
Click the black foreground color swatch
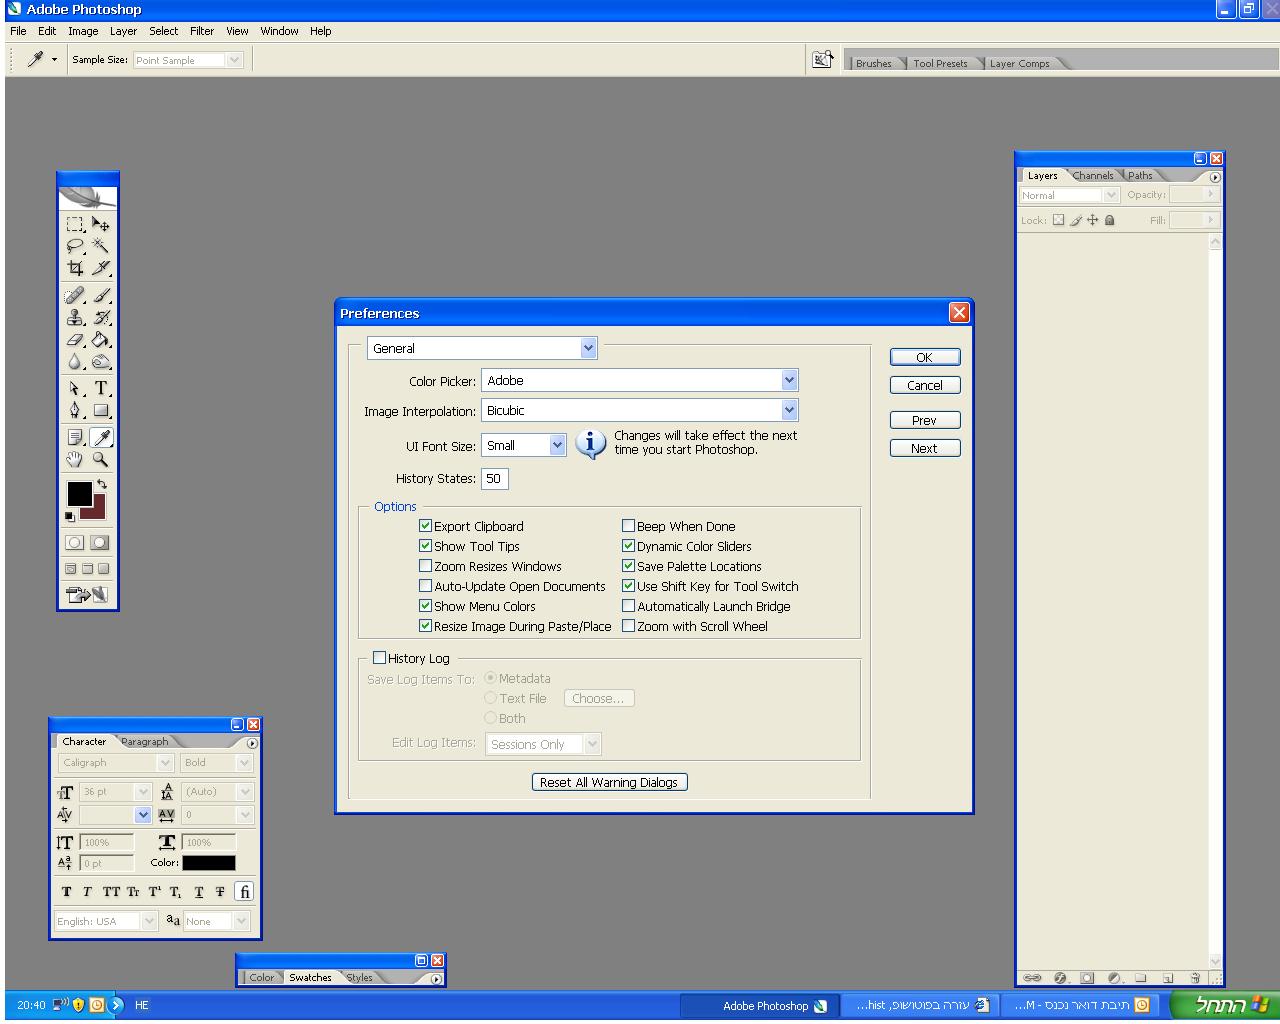tap(79, 493)
